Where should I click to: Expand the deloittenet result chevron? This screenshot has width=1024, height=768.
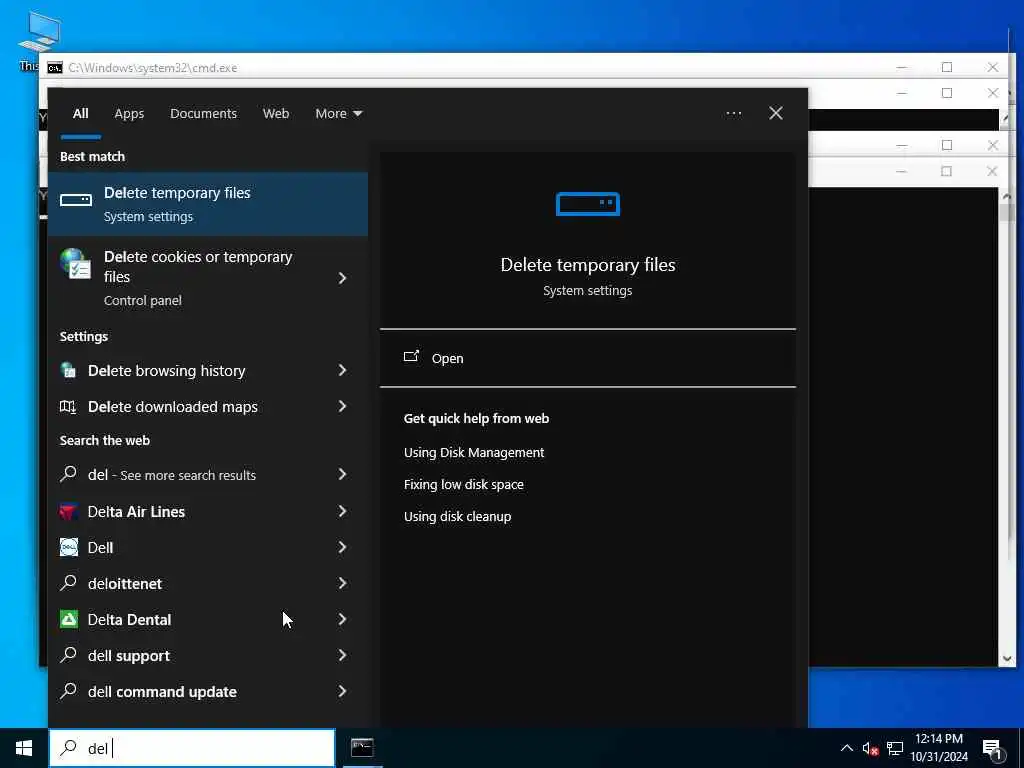coord(342,583)
